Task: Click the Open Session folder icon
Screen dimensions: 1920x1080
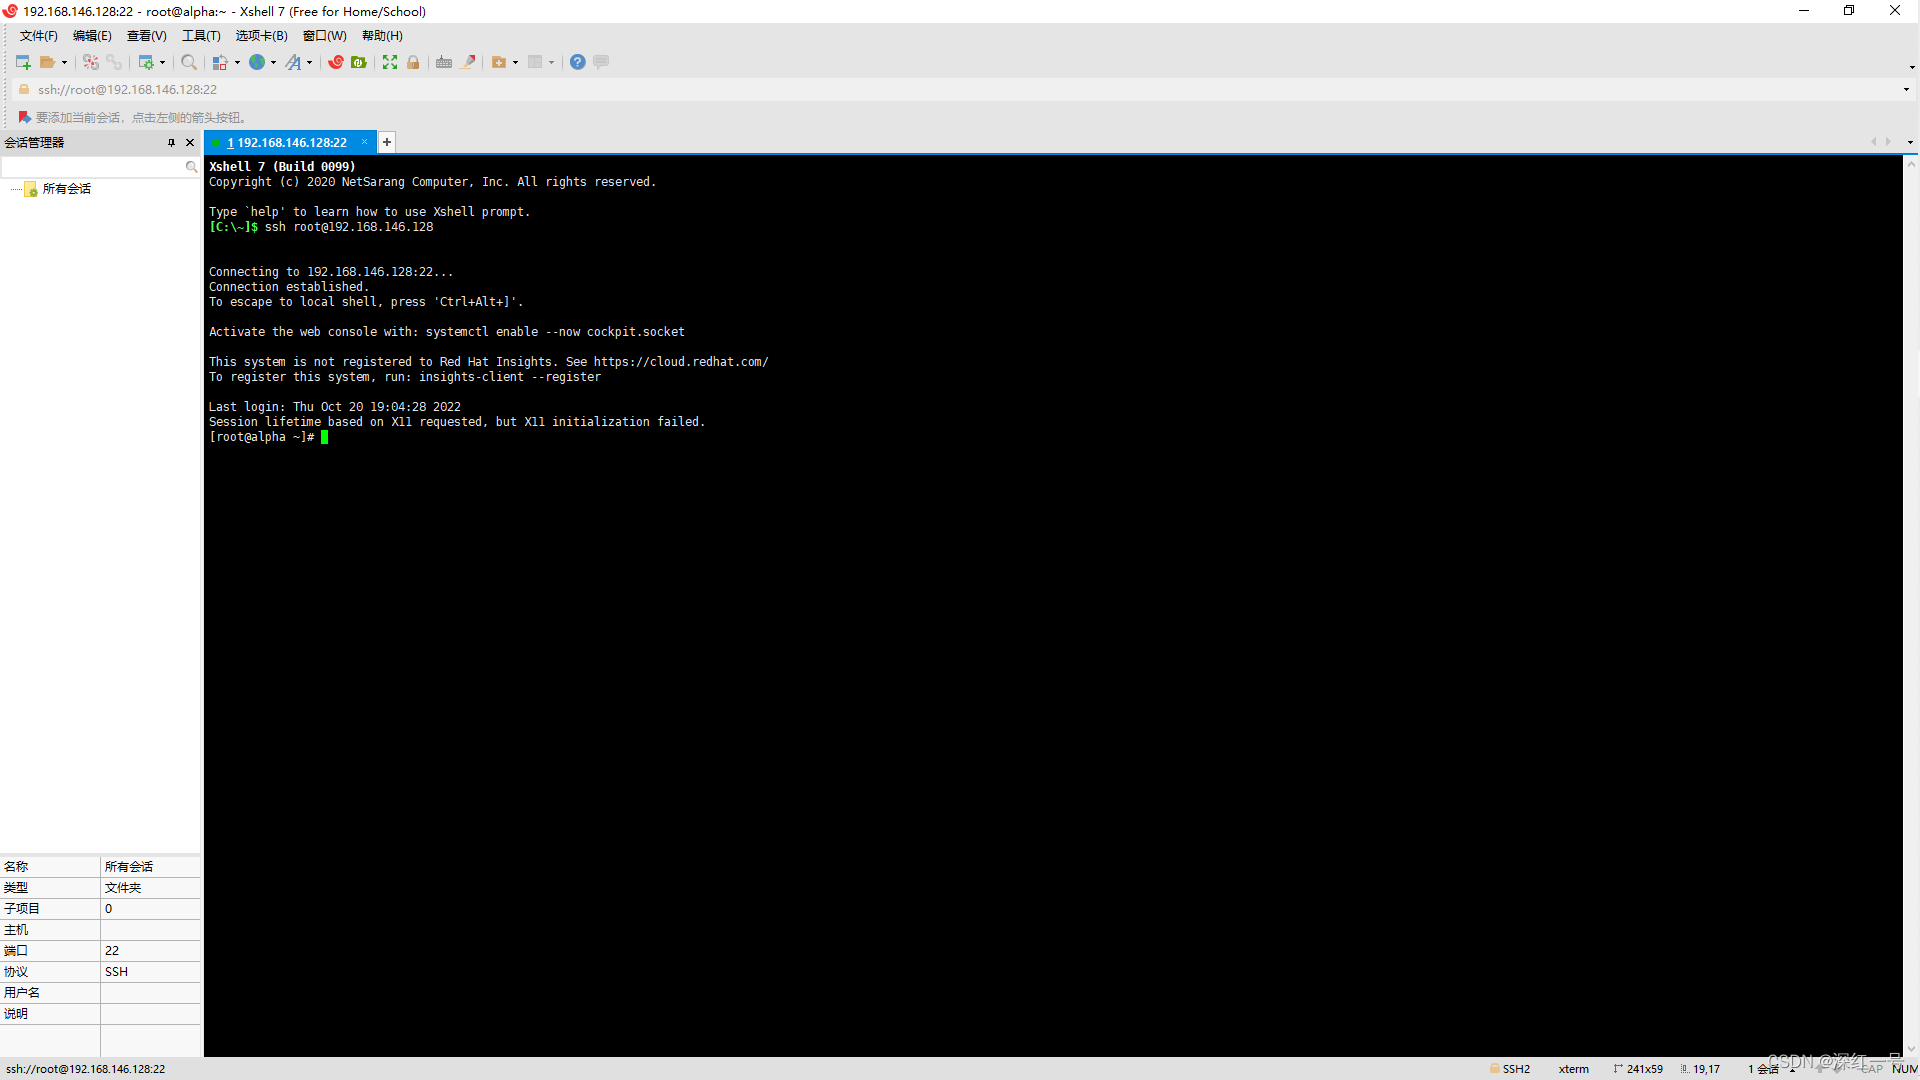Action: 47,62
